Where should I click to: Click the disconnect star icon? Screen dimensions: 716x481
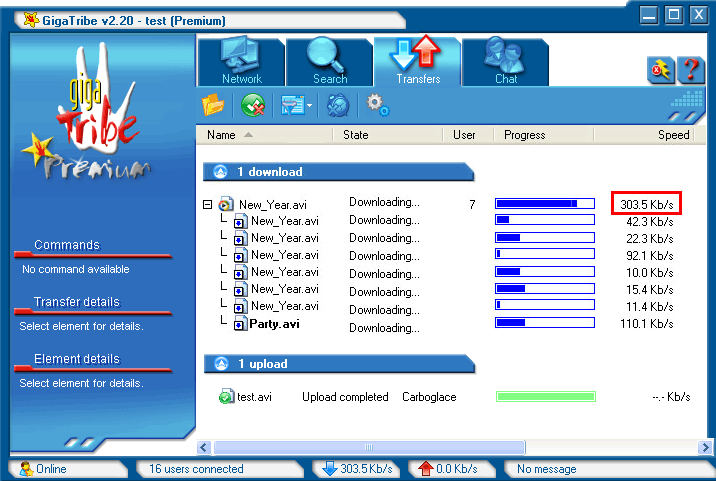coord(661,70)
